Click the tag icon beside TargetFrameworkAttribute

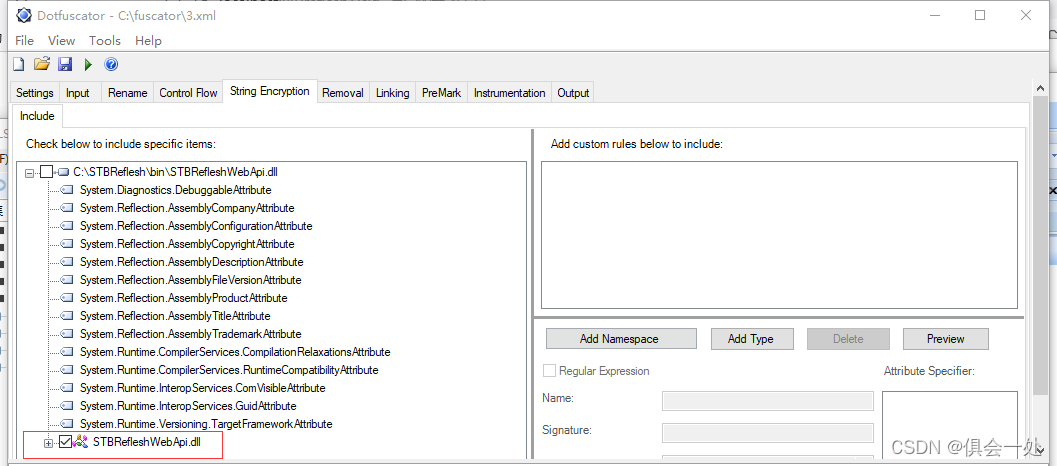tap(68, 424)
